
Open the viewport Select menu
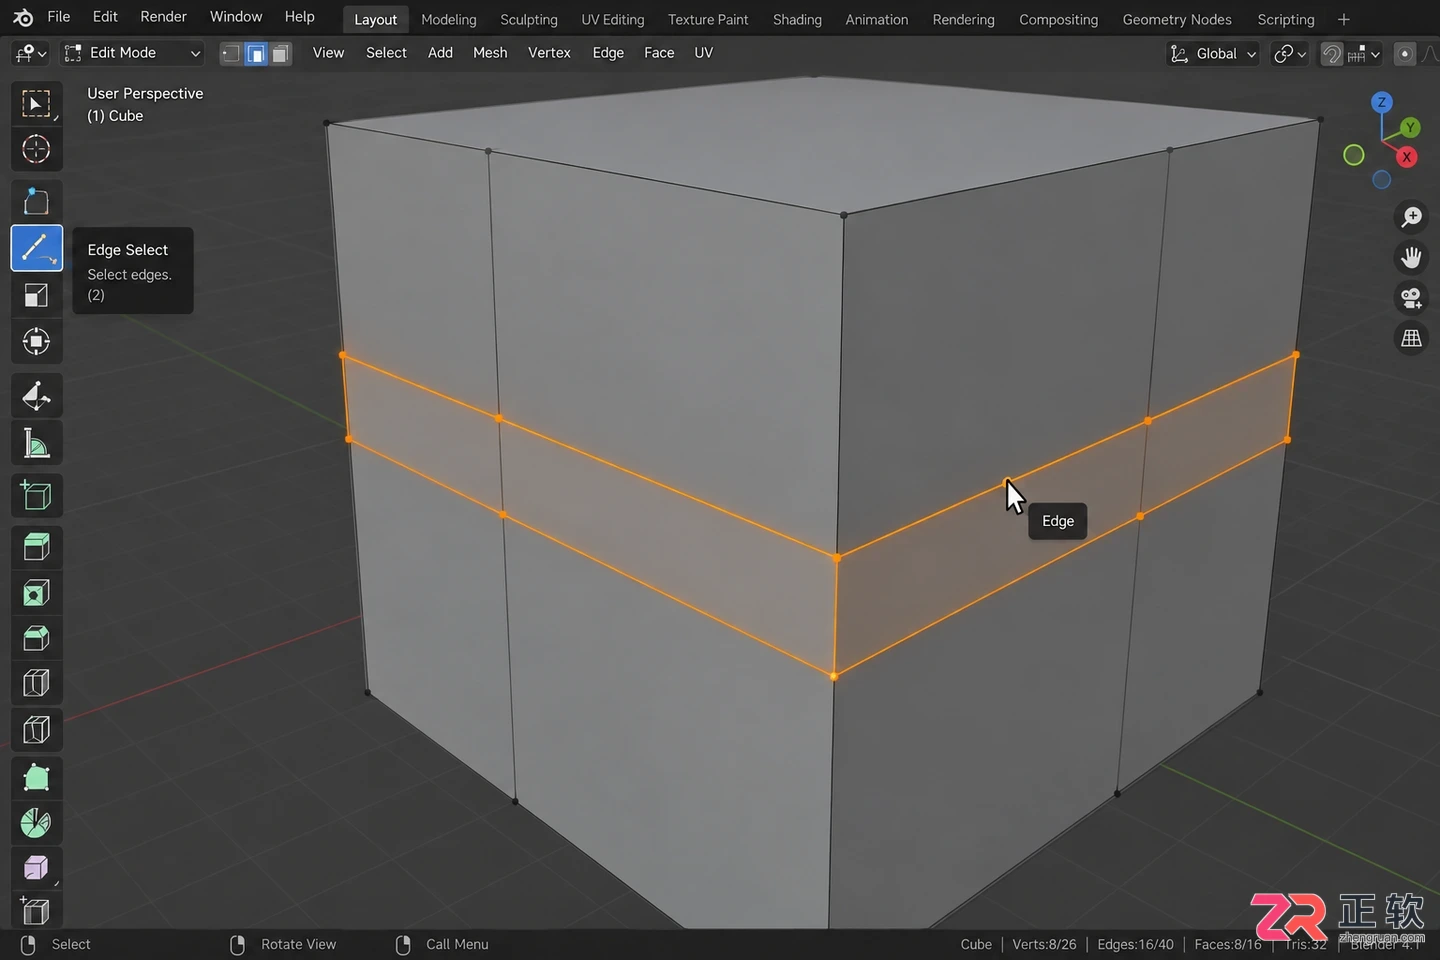pos(386,53)
